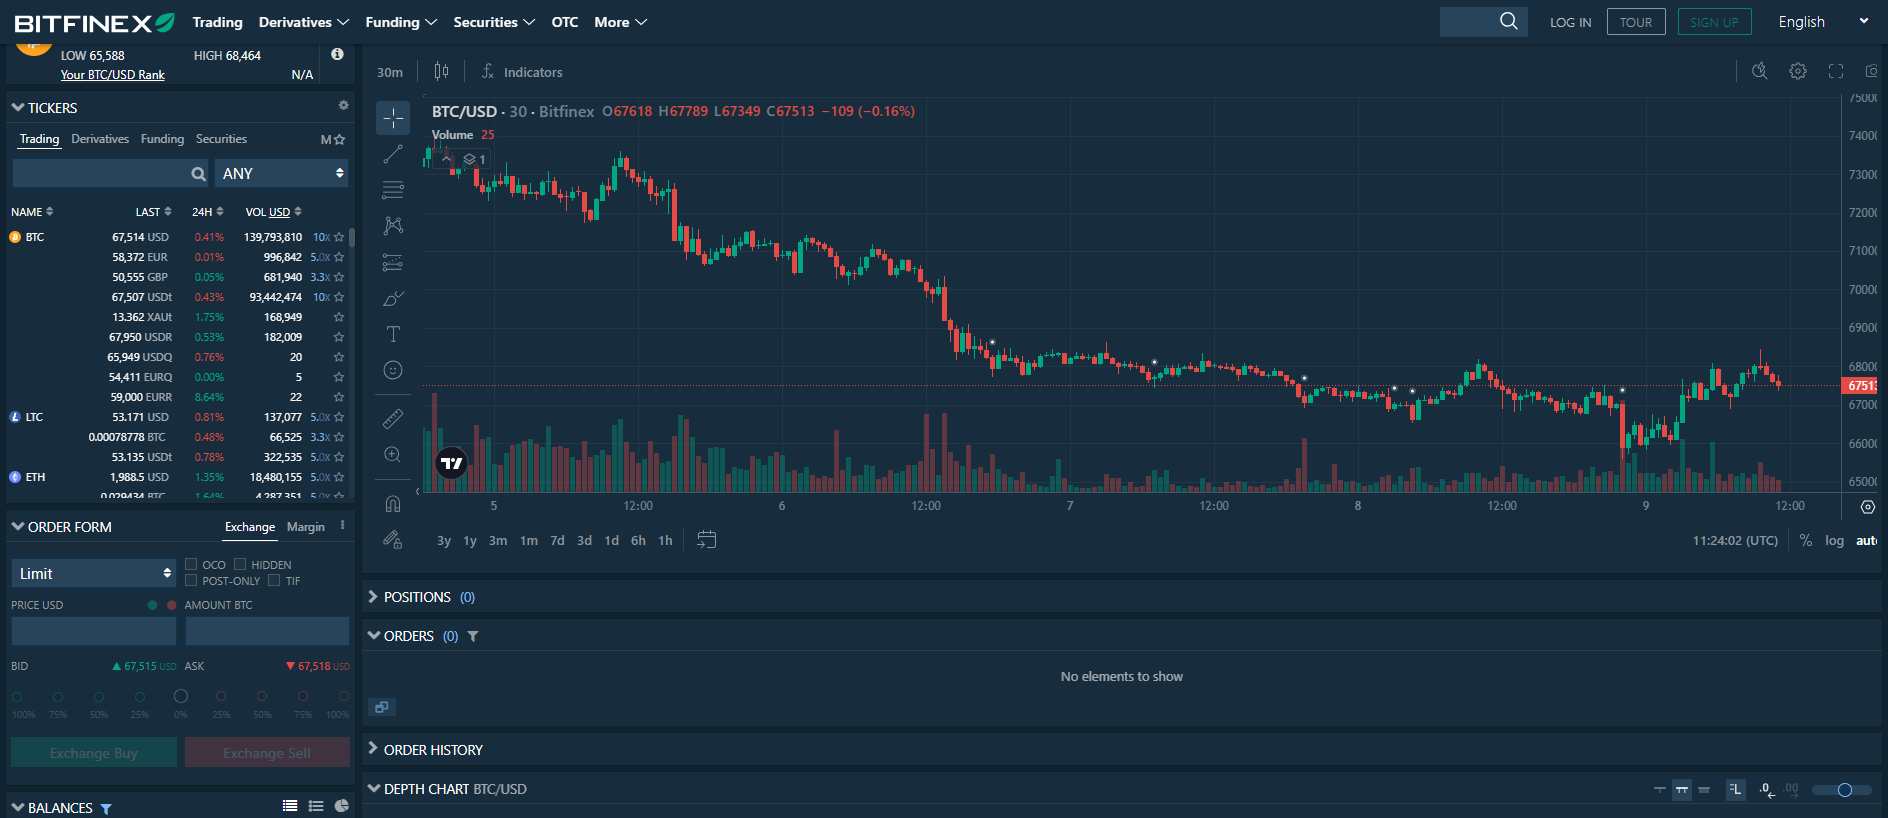
Task: Enable the HIDDEN order checkbox
Action: tap(240, 564)
